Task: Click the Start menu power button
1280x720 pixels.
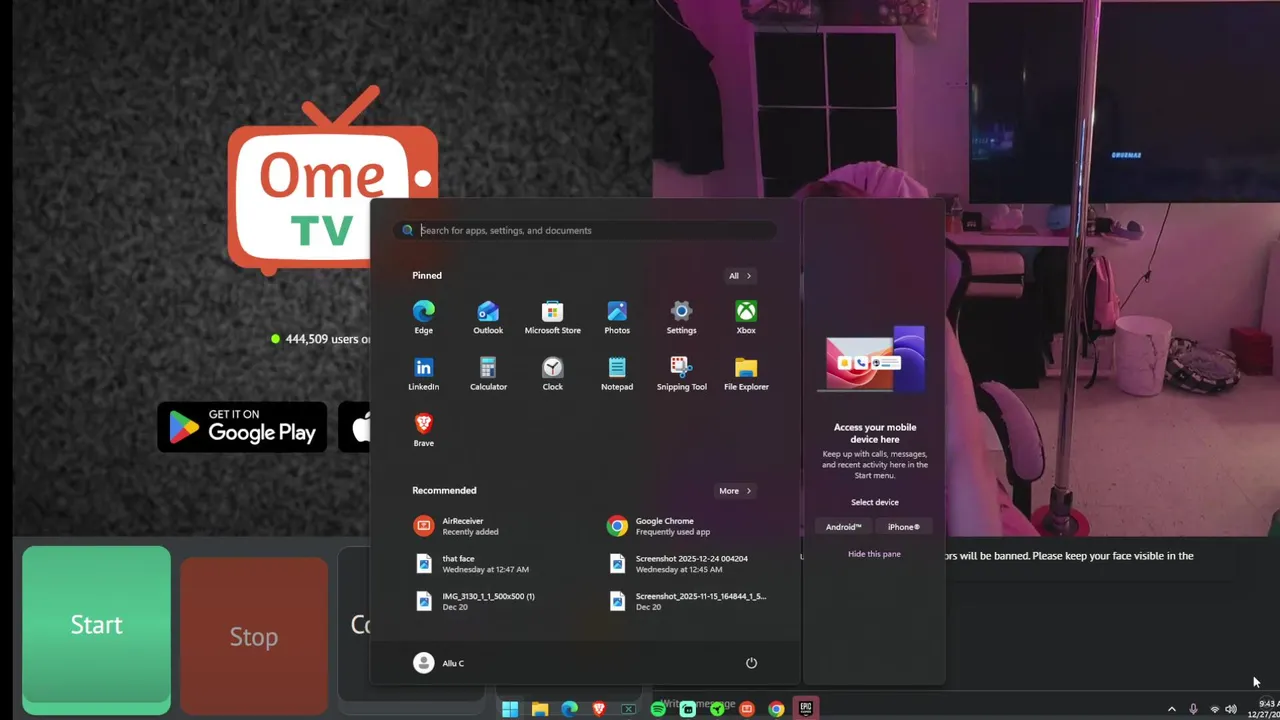Action: click(751, 663)
